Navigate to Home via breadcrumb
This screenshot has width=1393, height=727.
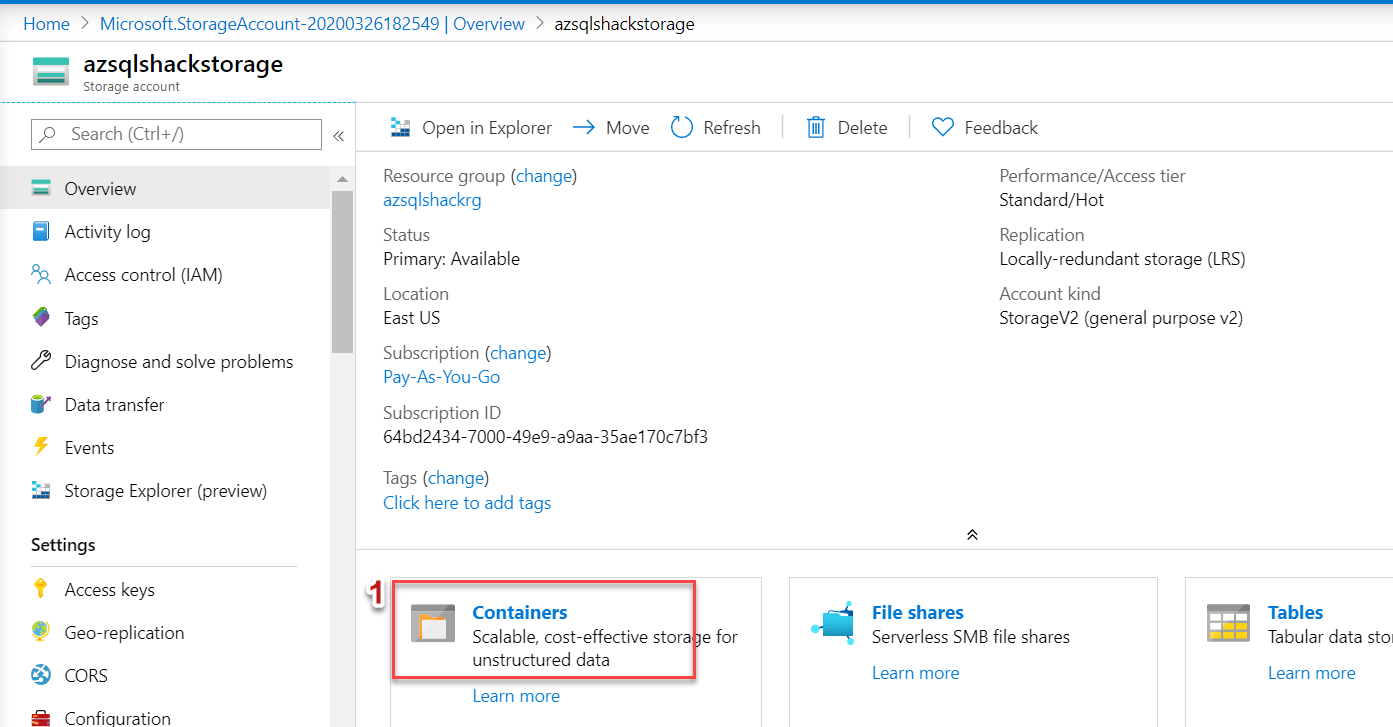(46, 23)
